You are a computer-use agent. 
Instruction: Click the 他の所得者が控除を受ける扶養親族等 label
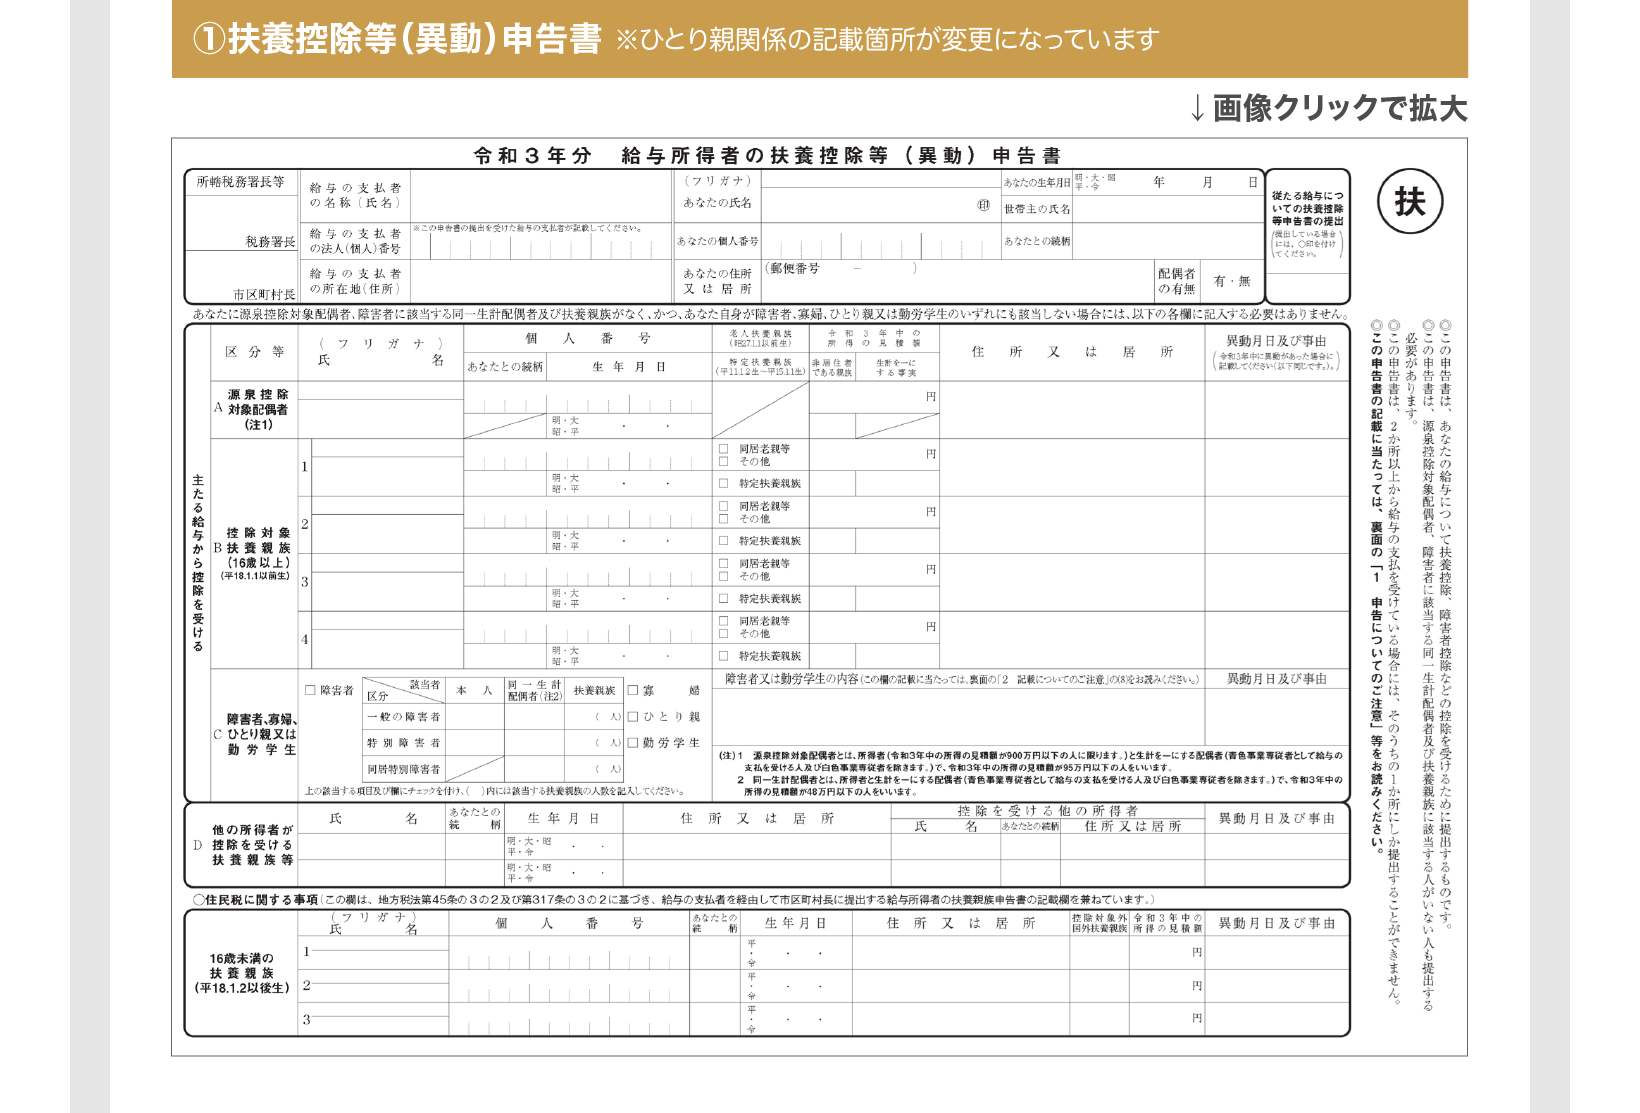pos(252,845)
